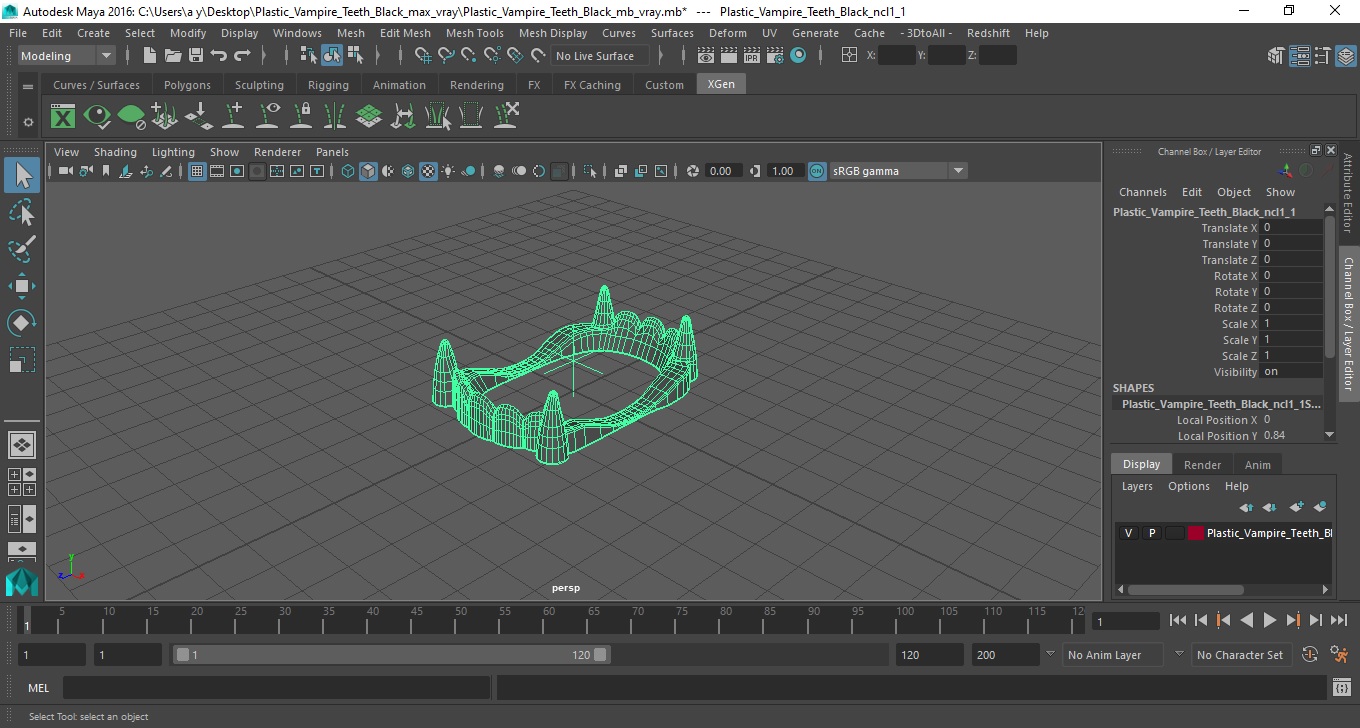This screenshot has width=1360, height=728.
Task: Click the current frame field near playback
Action: [x=1126, y=621]
